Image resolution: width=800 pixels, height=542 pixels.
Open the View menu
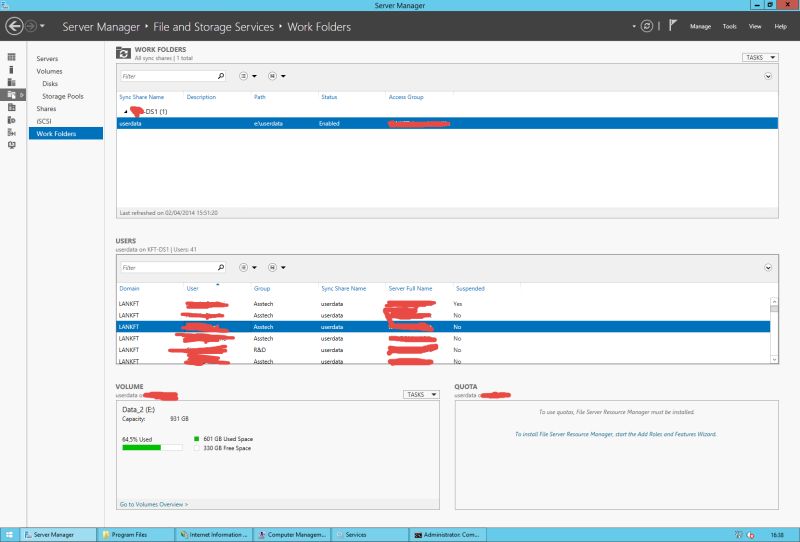(x=755, y=27)
